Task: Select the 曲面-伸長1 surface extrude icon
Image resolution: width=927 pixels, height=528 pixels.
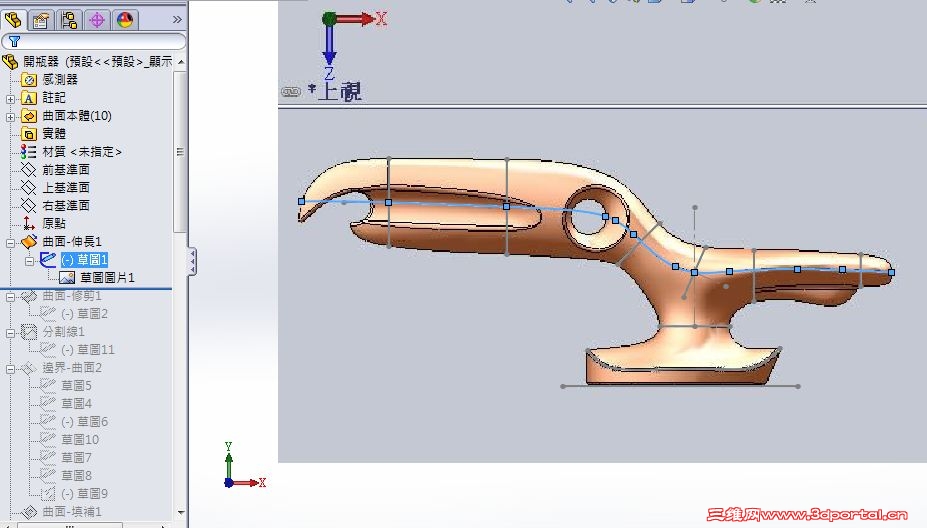Action: 28,241
